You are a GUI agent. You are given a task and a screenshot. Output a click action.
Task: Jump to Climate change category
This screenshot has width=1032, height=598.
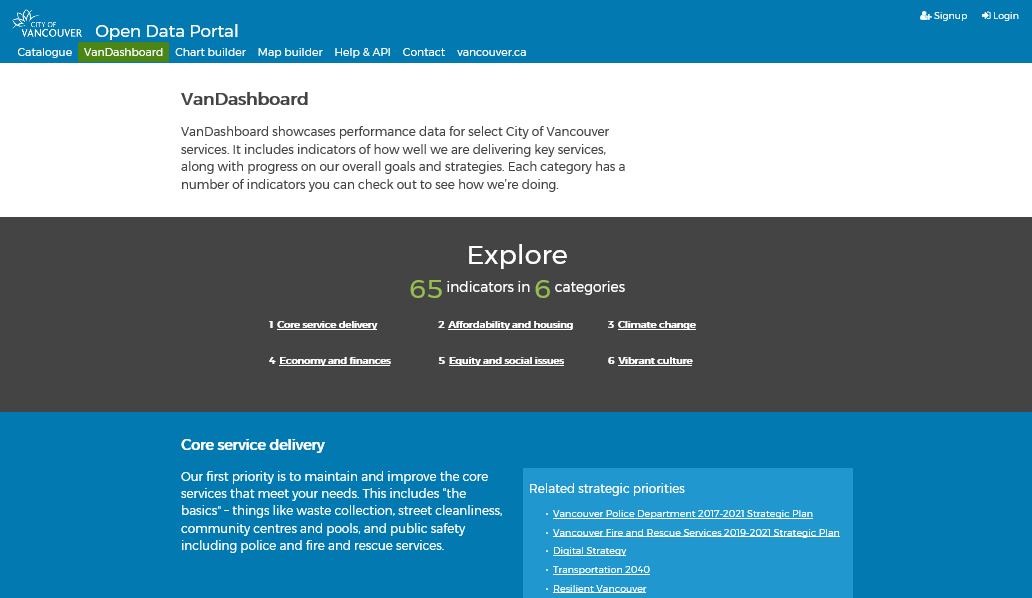click(656, 324)
